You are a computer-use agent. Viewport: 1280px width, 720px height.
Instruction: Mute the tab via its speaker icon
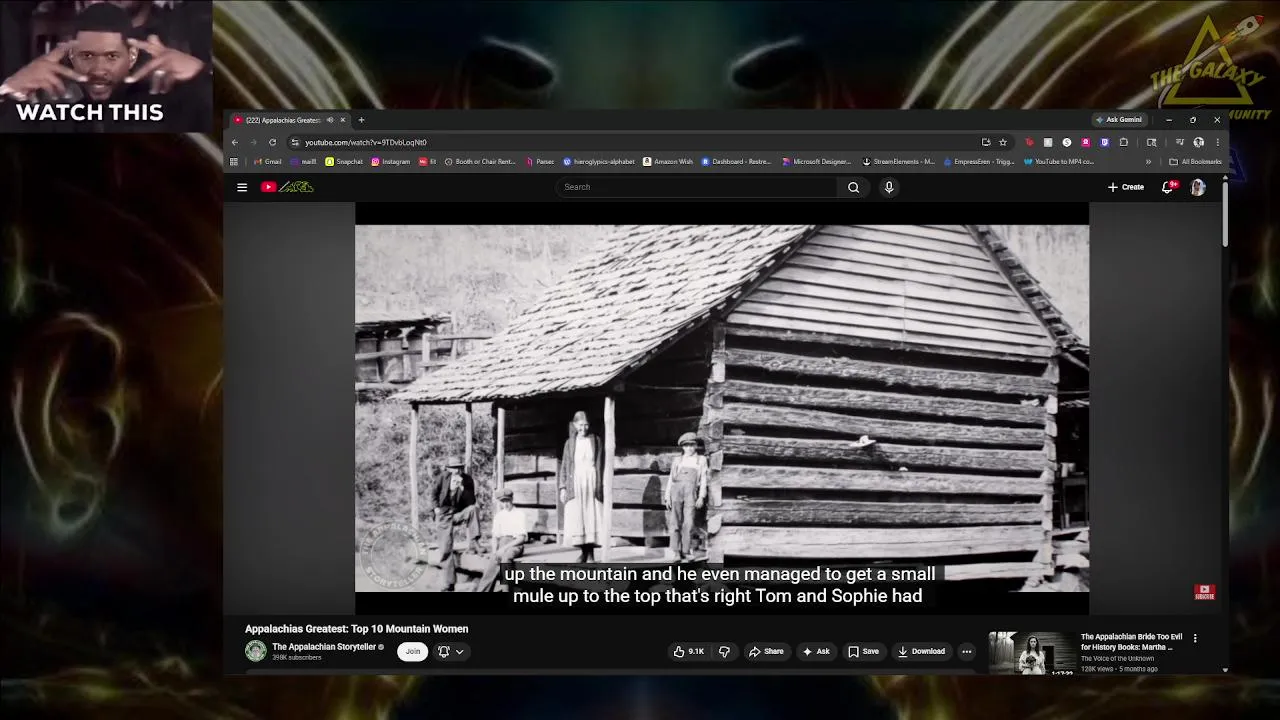coord(330,120)
